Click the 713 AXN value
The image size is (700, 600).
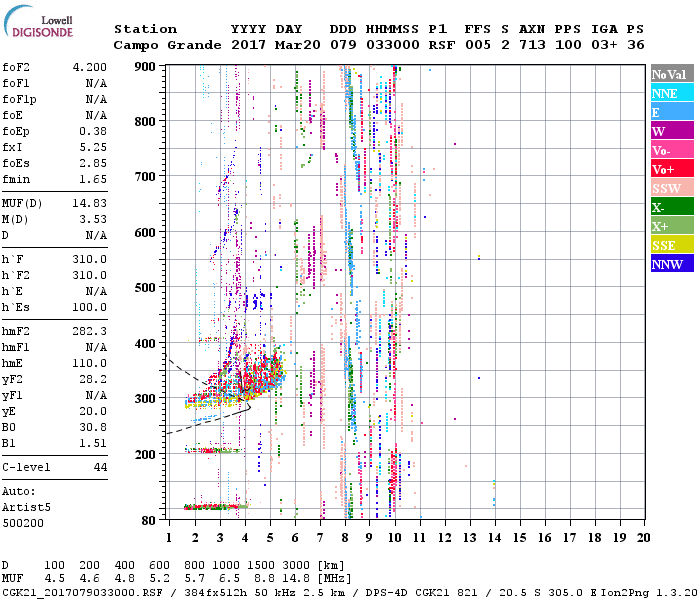tap(532, 45)
